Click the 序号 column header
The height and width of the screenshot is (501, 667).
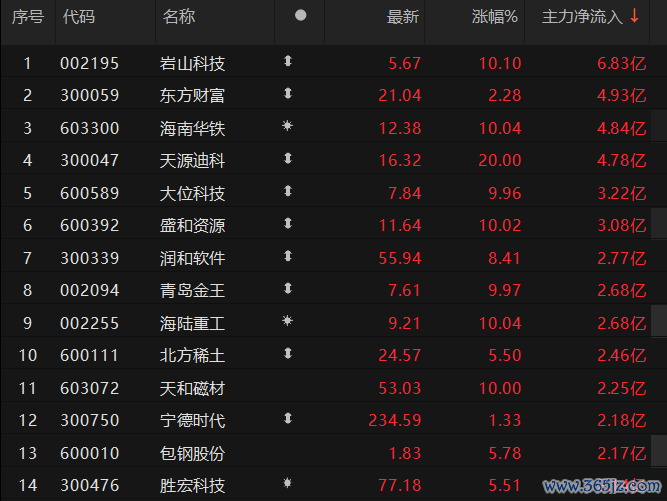pos(27,17)
